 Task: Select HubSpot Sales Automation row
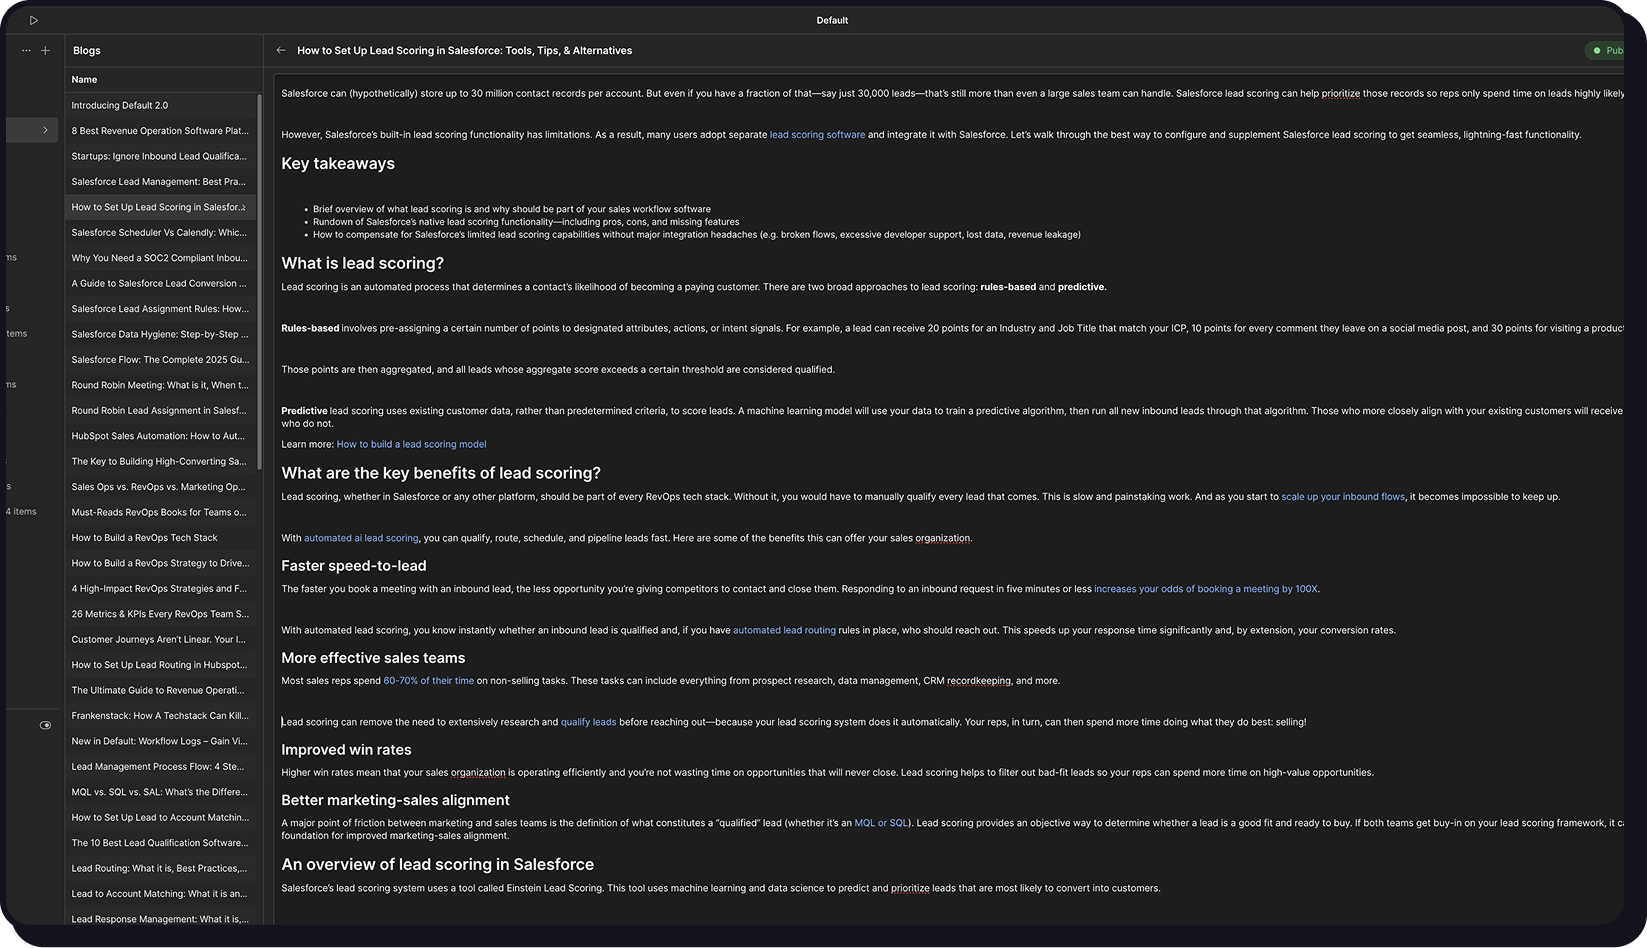pos(160,436)
